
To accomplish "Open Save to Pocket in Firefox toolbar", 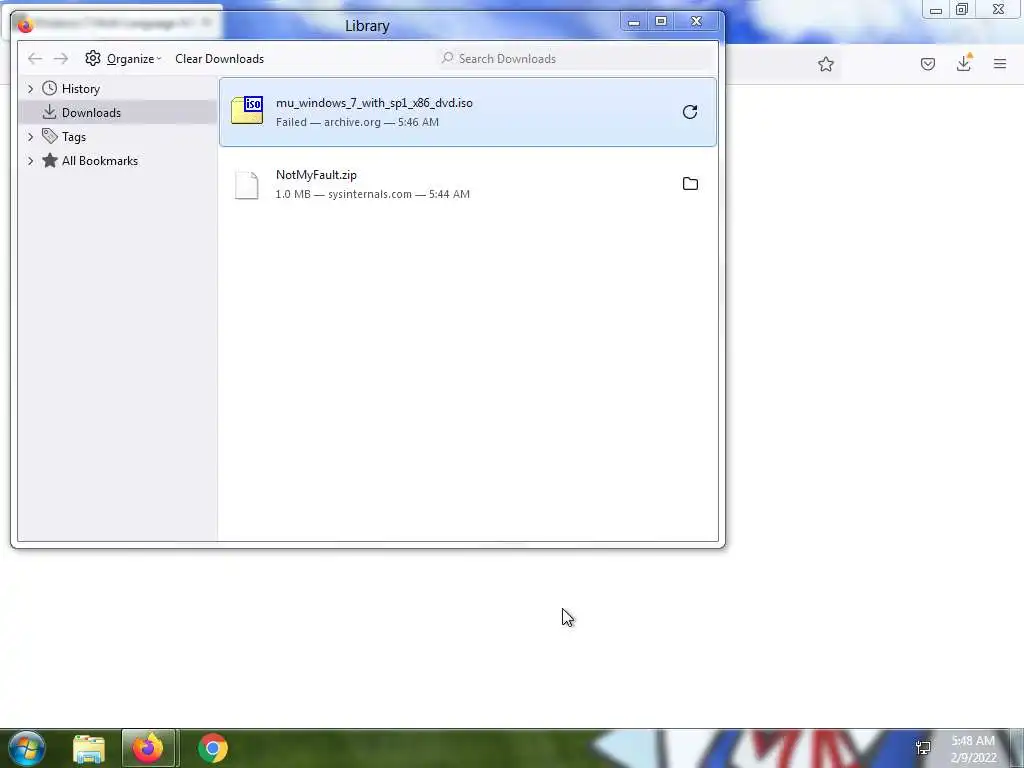I will click(927, 64).
